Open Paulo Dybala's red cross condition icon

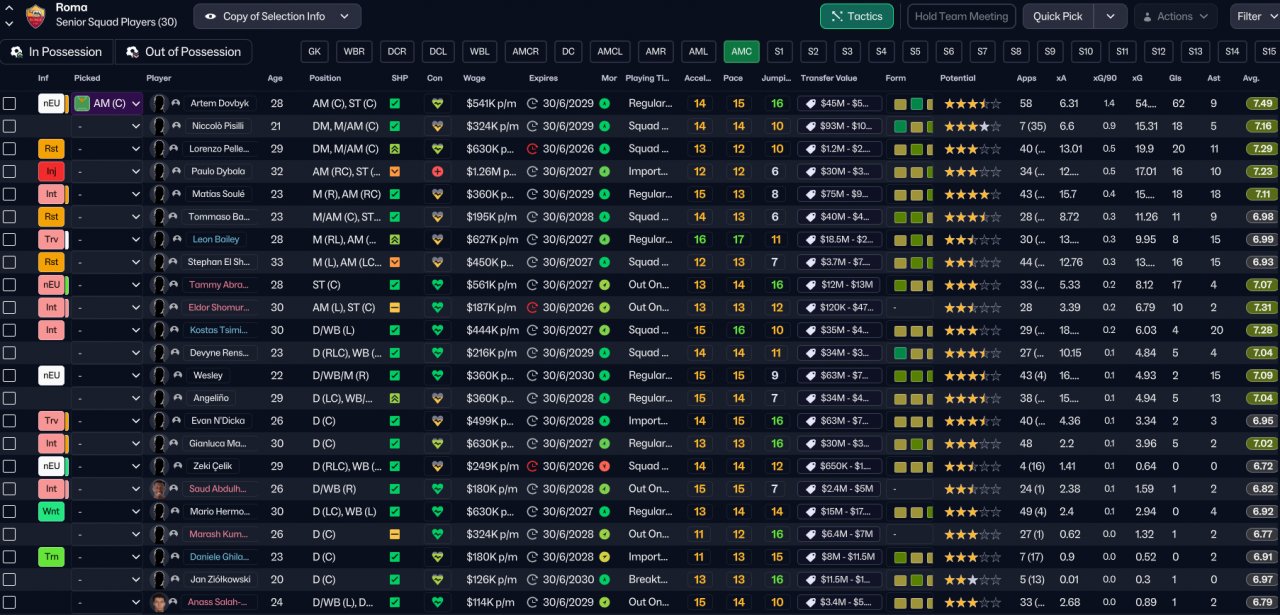coord(435,171)
